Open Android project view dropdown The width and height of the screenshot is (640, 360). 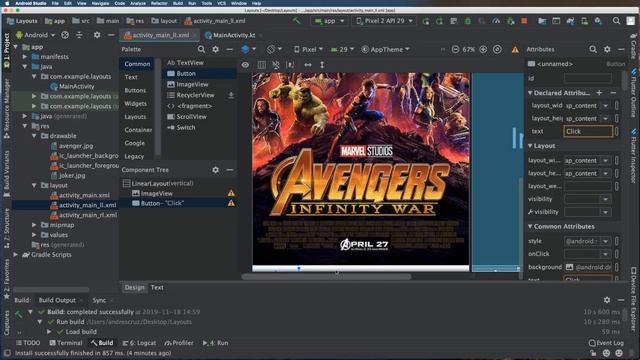click(35, 35)
